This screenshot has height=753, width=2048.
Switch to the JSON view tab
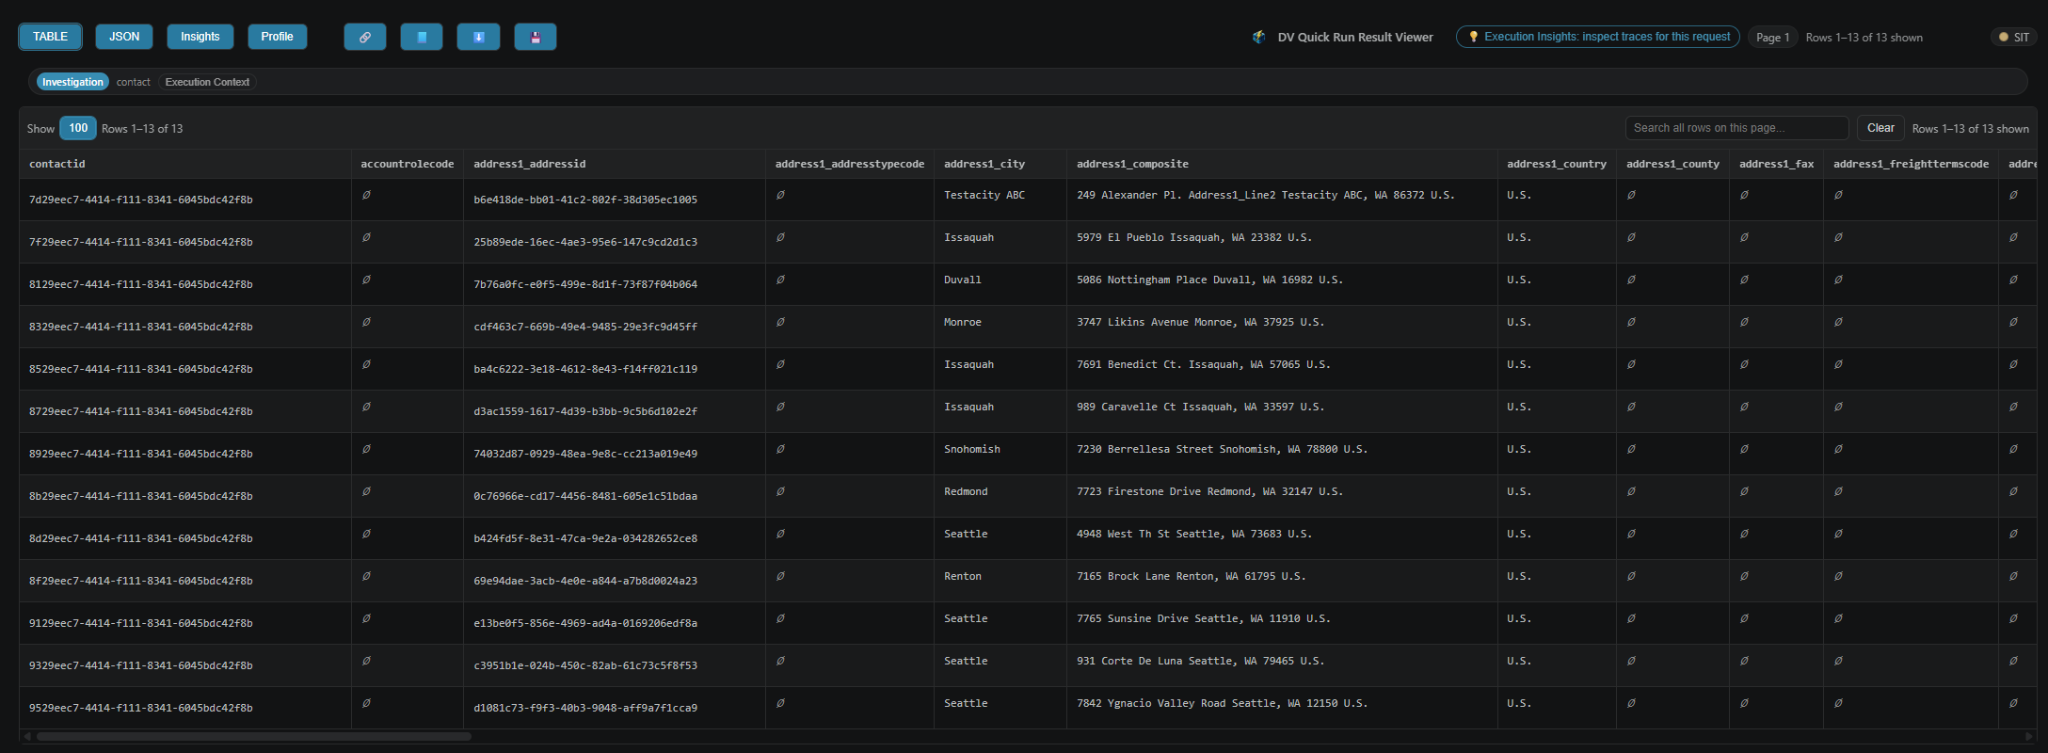point(124,37)
